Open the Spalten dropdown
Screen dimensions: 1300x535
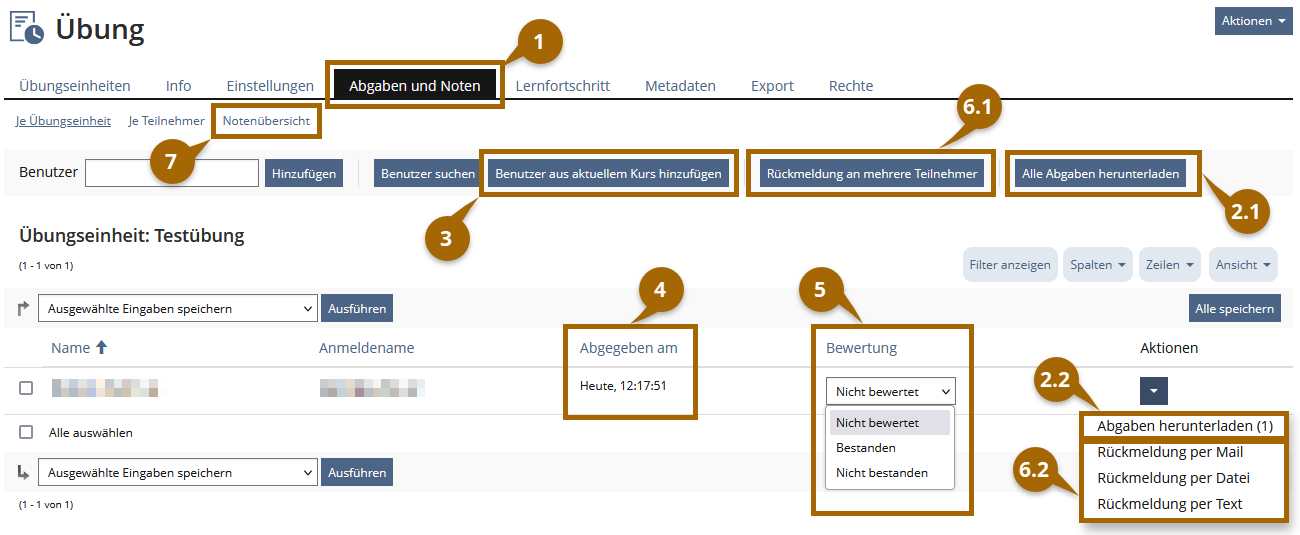pyautogui.click(x=1097, y=265)
